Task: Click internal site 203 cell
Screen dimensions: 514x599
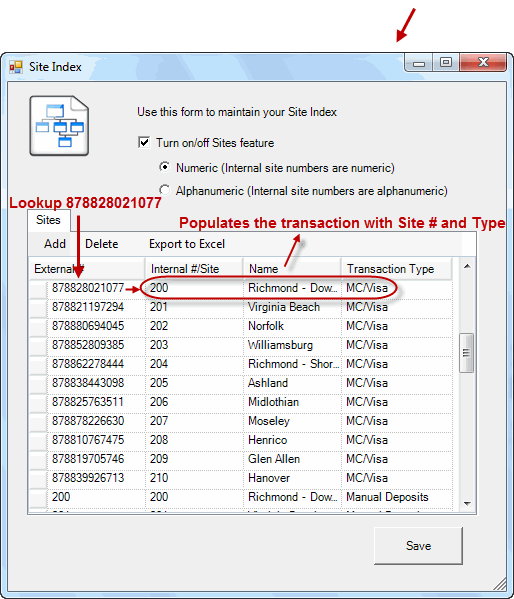Action: tap(194, 346)
